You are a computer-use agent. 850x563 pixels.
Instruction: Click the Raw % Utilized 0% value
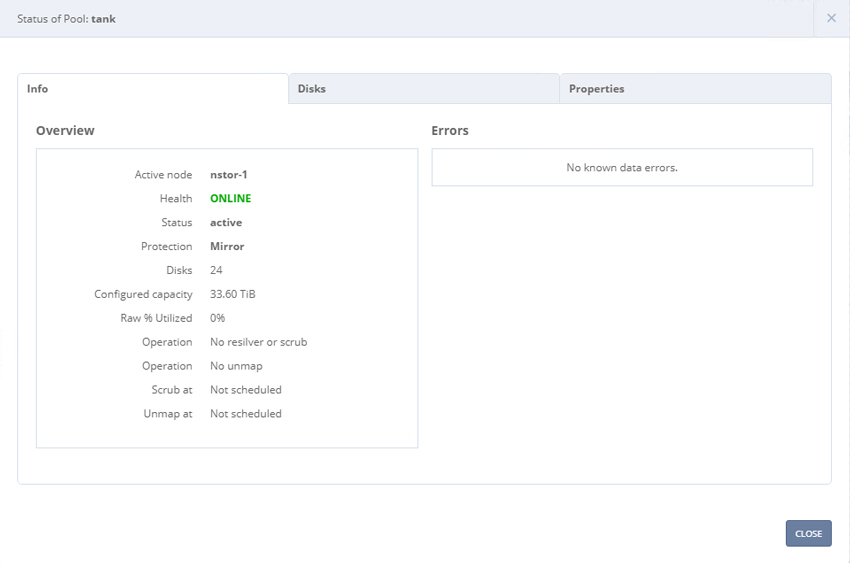tap(217, 318)
